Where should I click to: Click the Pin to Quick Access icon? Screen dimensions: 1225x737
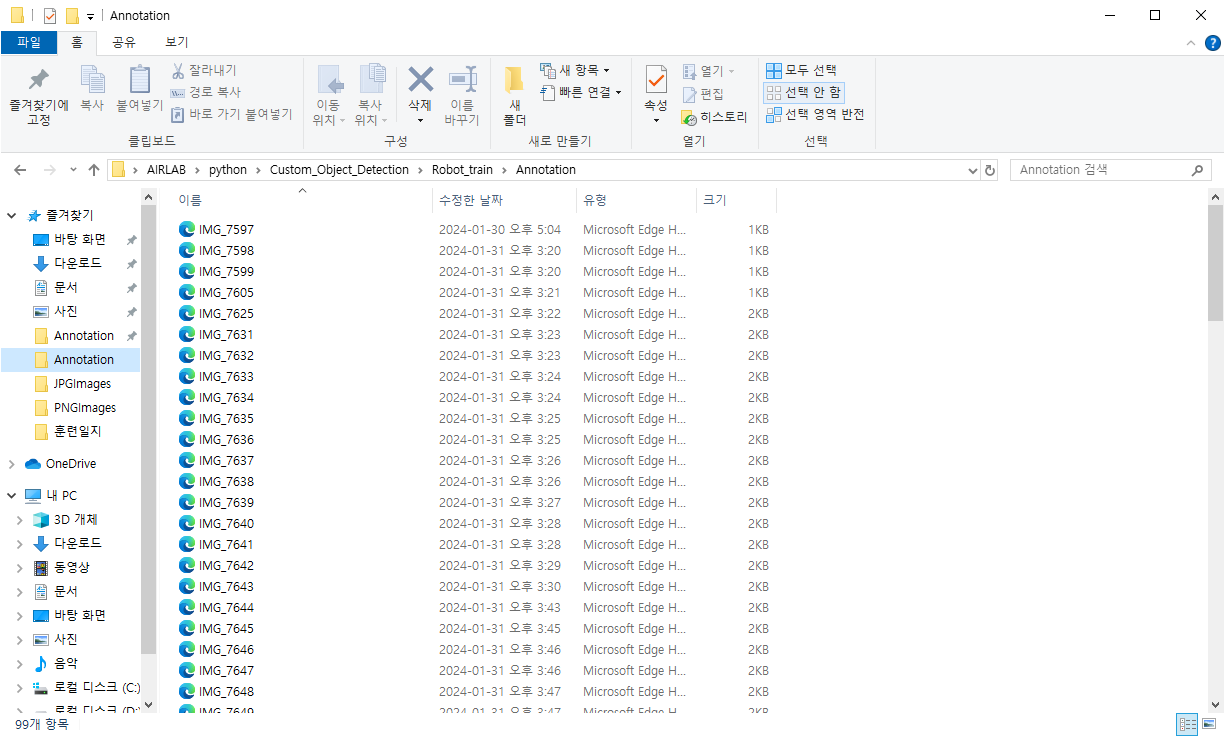(x=38, y=82)
